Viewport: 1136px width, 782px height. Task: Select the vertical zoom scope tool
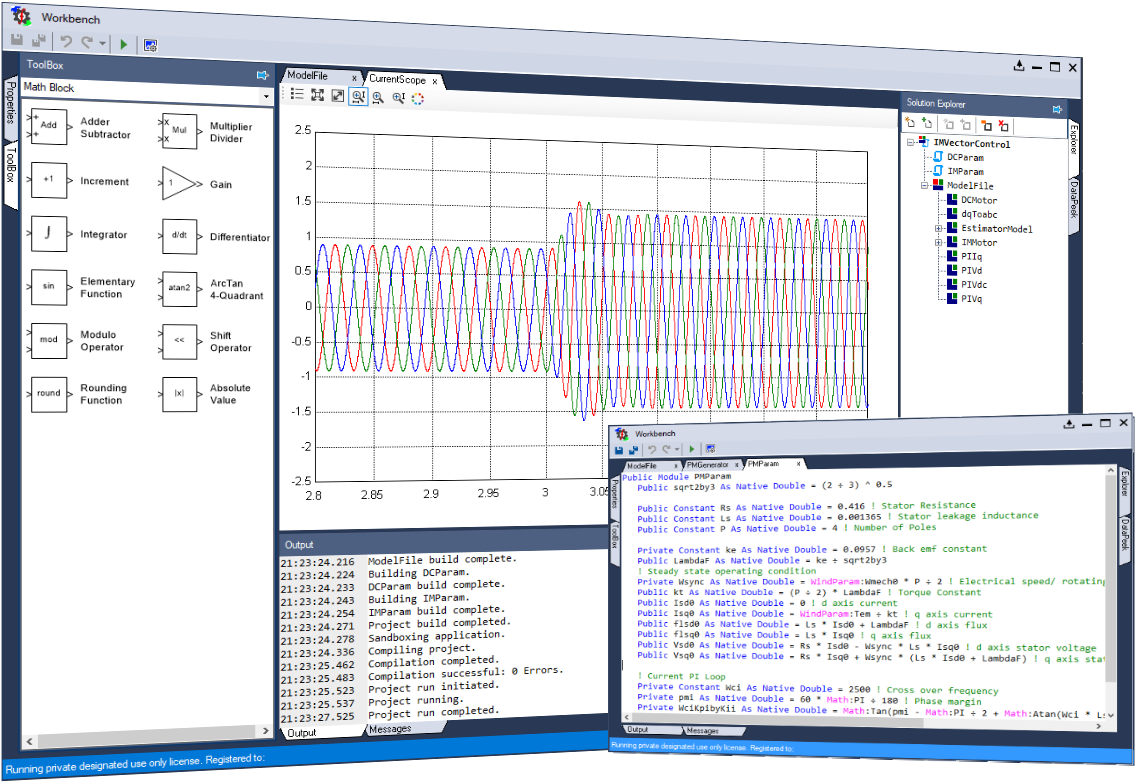(x=398, y=98)
